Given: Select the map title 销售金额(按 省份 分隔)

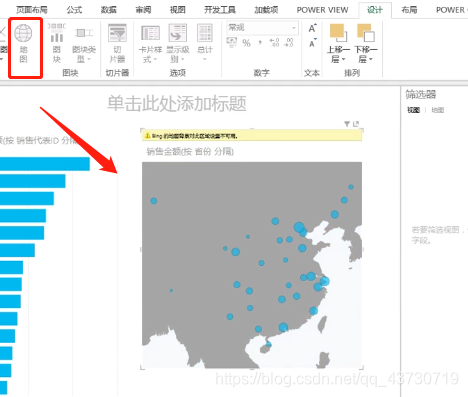Looking at the screenshot, I should [190, 152].
